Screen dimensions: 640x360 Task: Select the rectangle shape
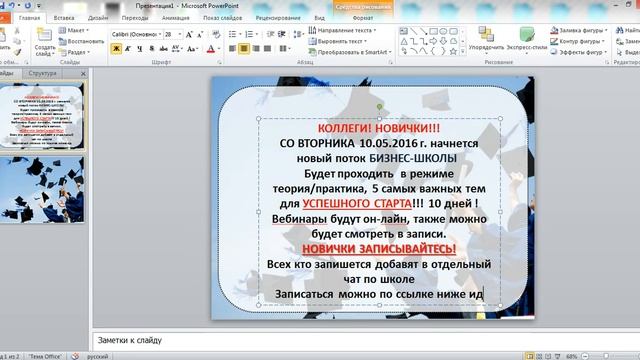[x=433, y=31]
